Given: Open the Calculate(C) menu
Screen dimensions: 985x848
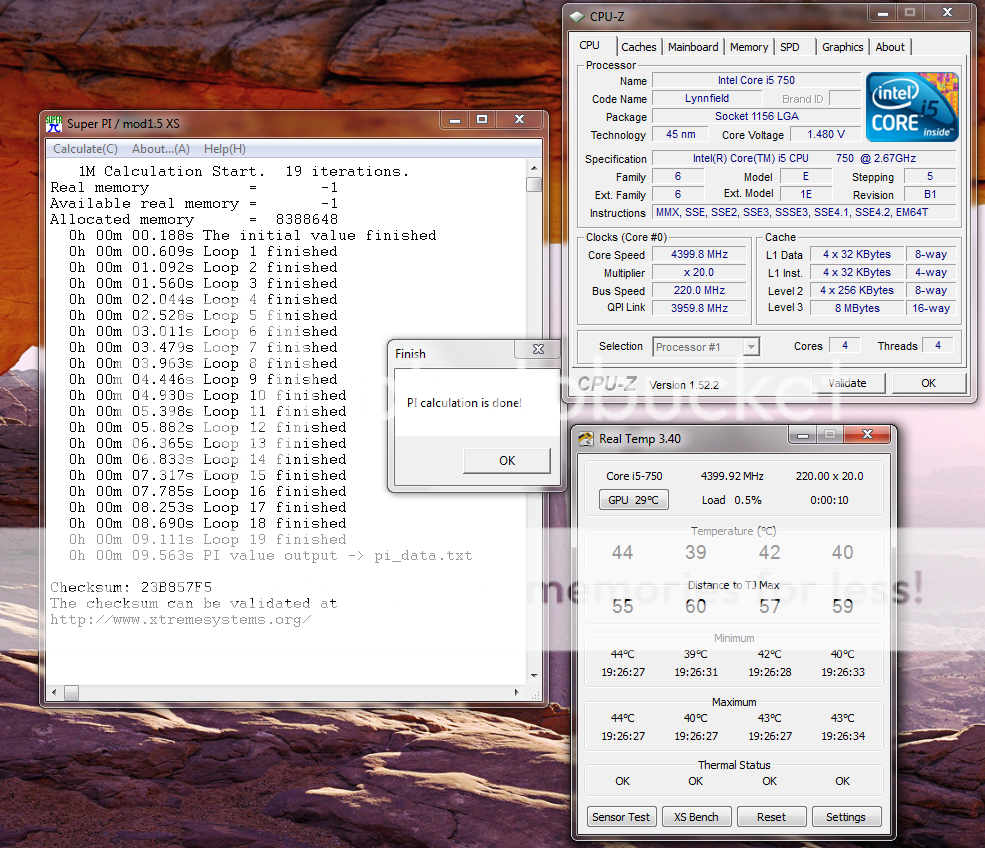Looking at the screenshot, I should (85, 149).
